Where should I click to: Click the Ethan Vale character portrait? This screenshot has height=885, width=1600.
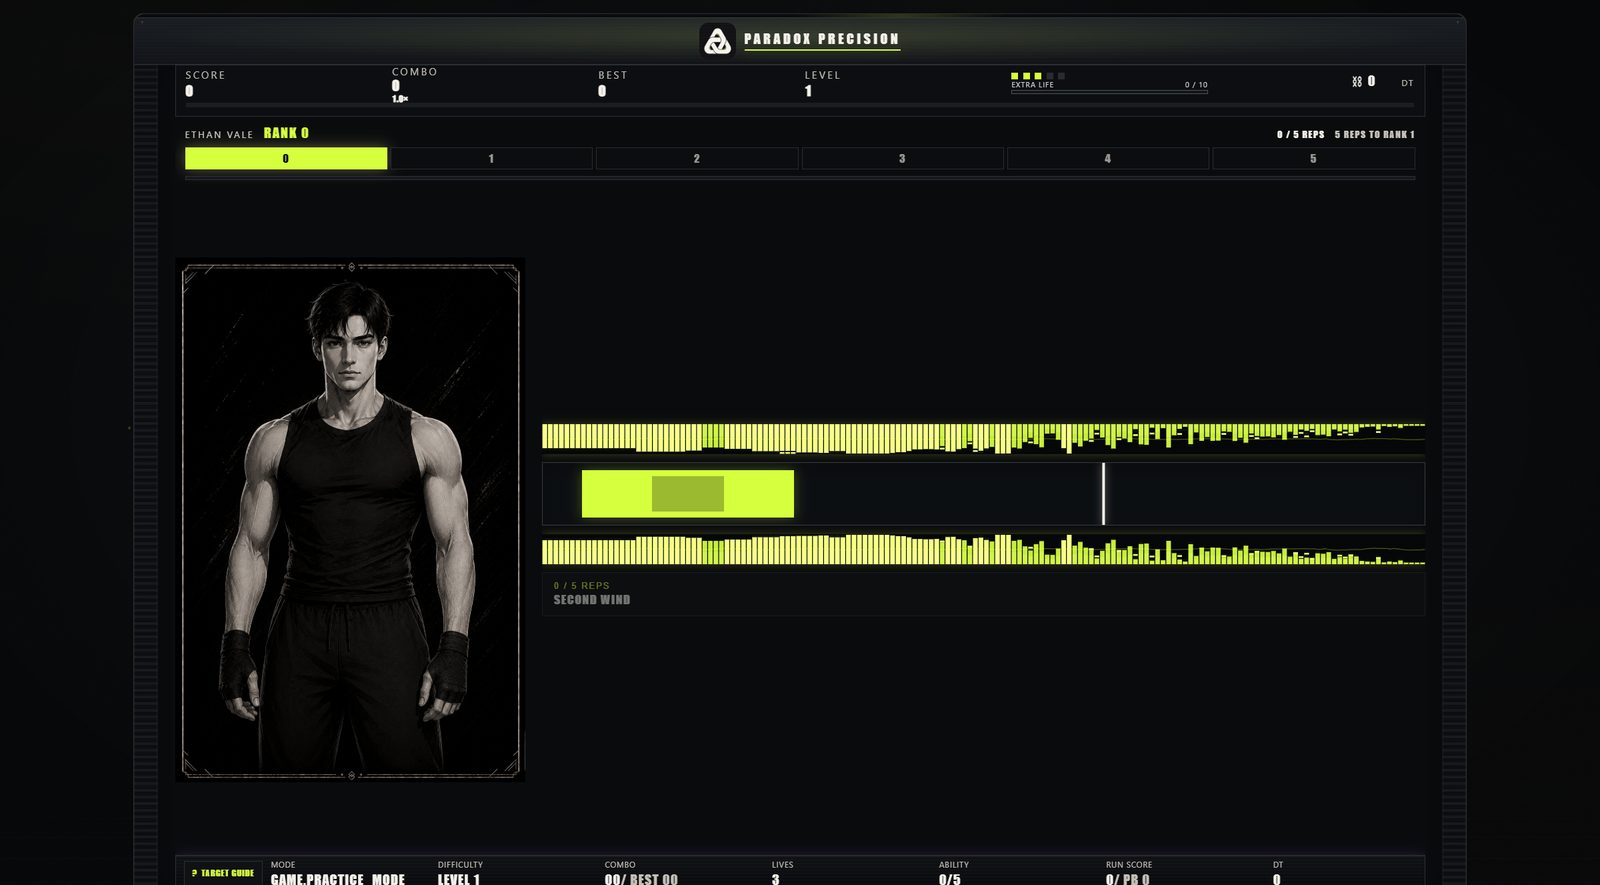click(350, 520)
